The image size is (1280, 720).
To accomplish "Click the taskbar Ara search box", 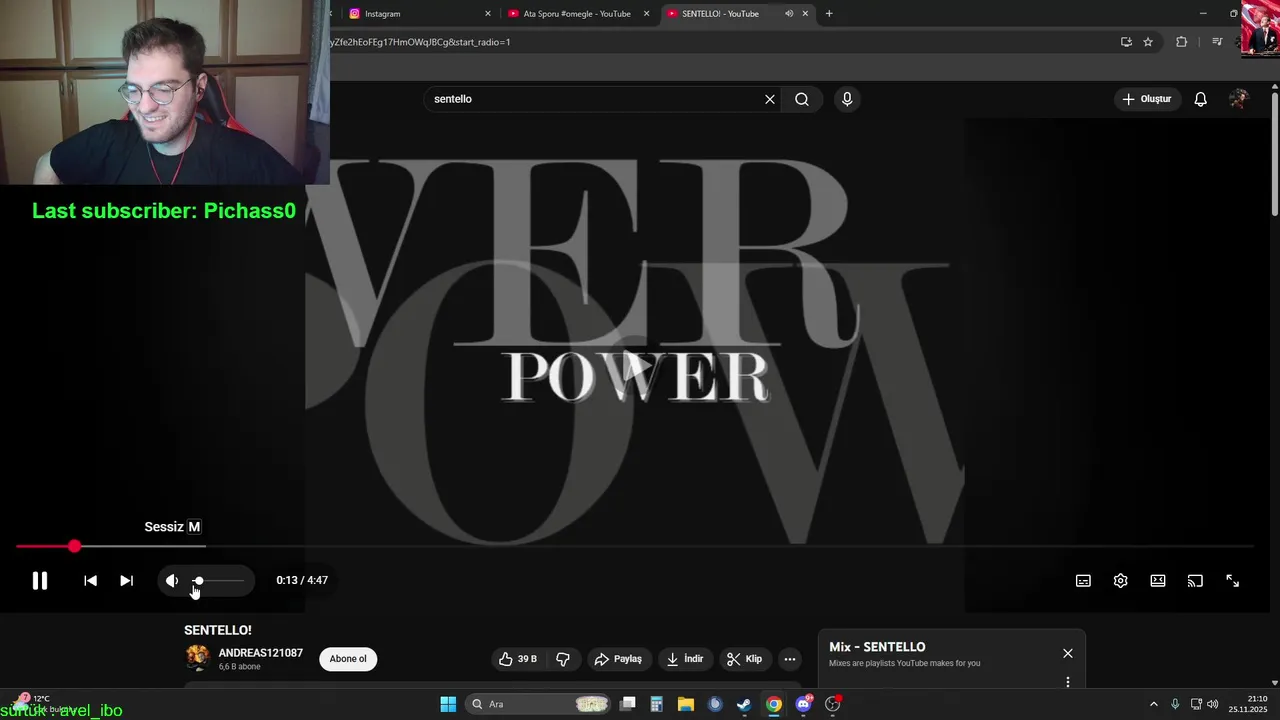I will pyautogui.click(x=540, y=704).
